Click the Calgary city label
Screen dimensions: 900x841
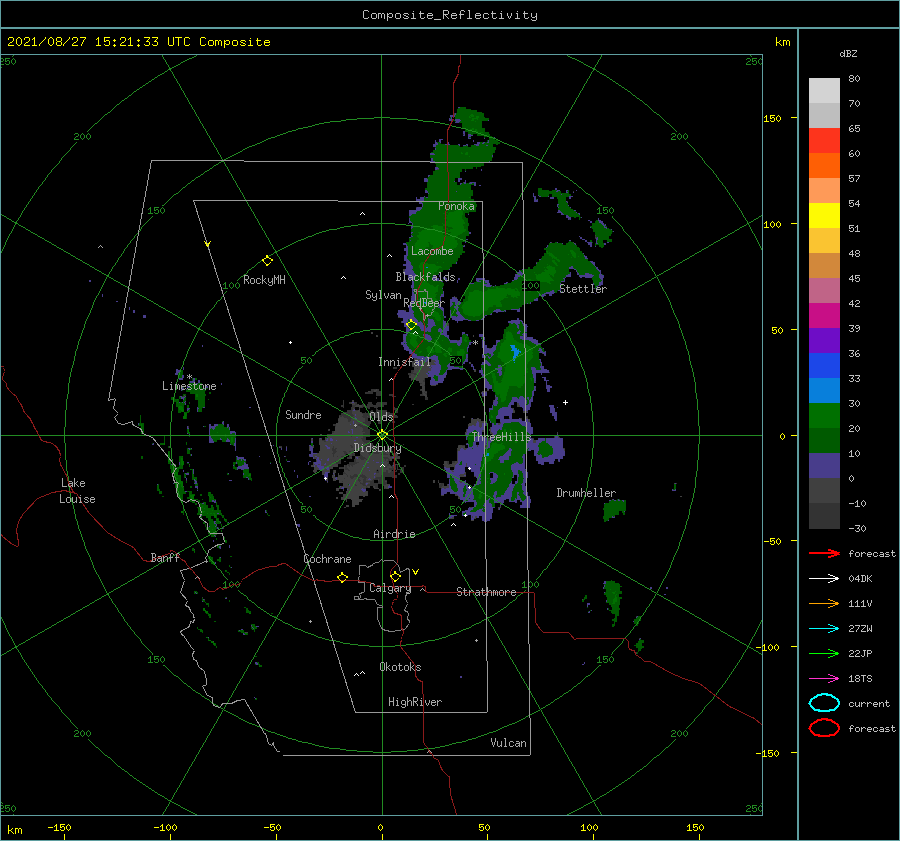pos(390,588)
